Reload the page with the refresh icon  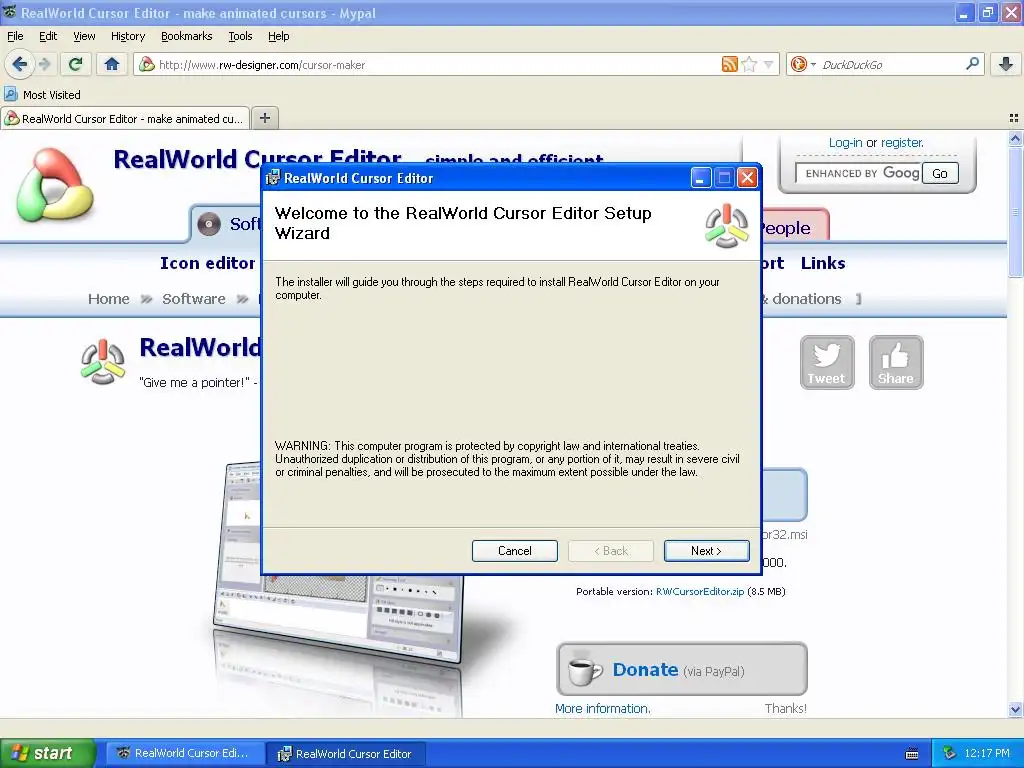pos(75,64)
